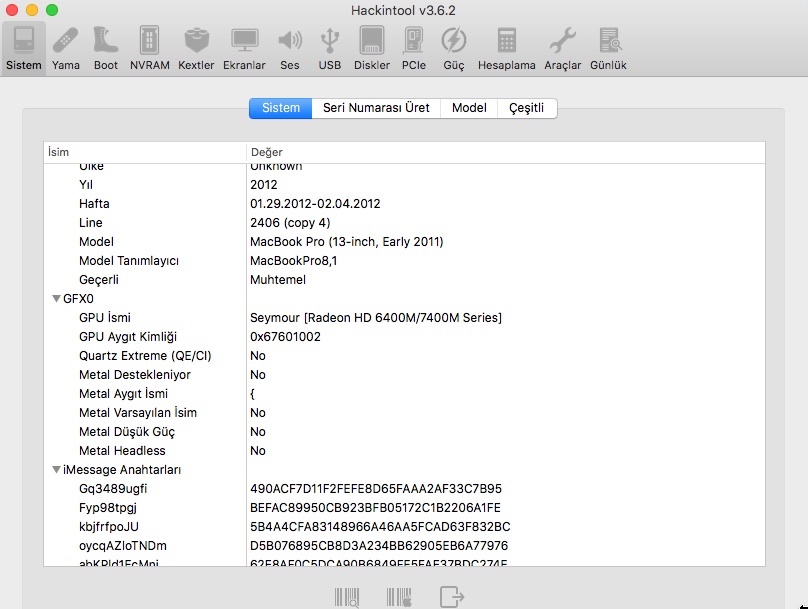This screenshot has height=609, width=808.
Task: Open the PCIe toolbar section
Action: [x=413, y=48]
